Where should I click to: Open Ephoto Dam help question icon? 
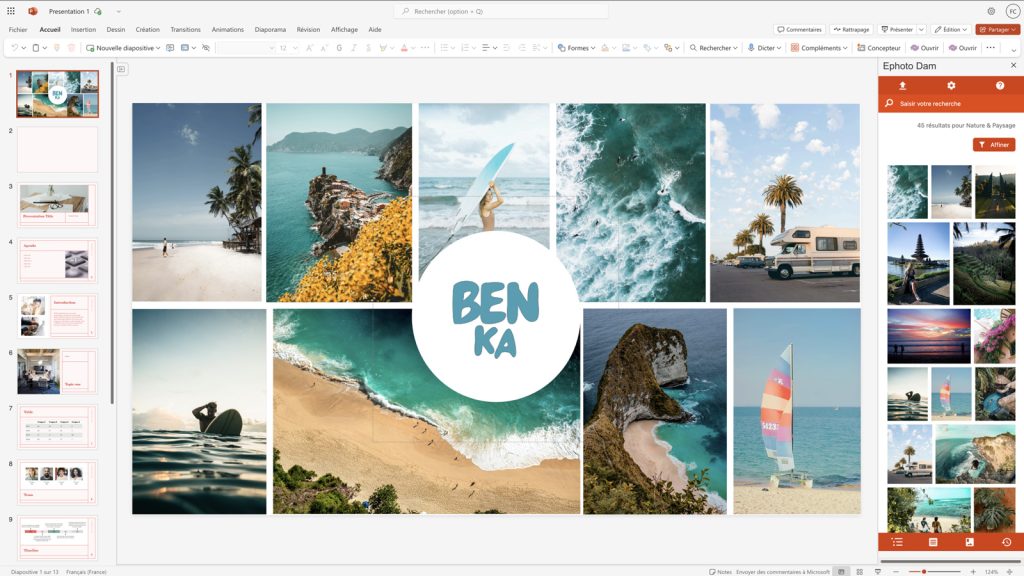1000,86
